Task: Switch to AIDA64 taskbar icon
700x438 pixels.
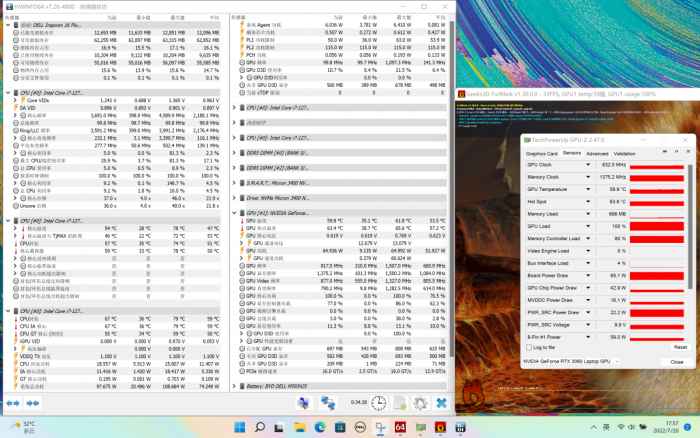Action: pos(400,427)
